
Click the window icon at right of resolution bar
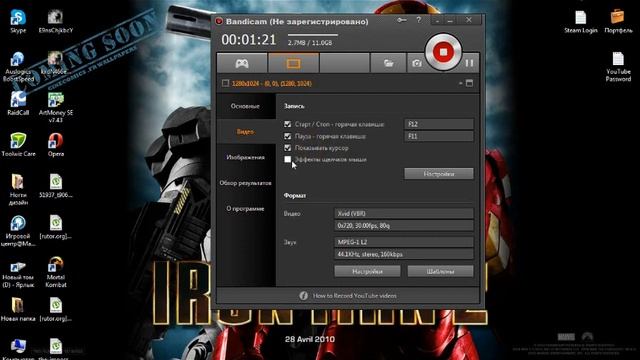469,83
